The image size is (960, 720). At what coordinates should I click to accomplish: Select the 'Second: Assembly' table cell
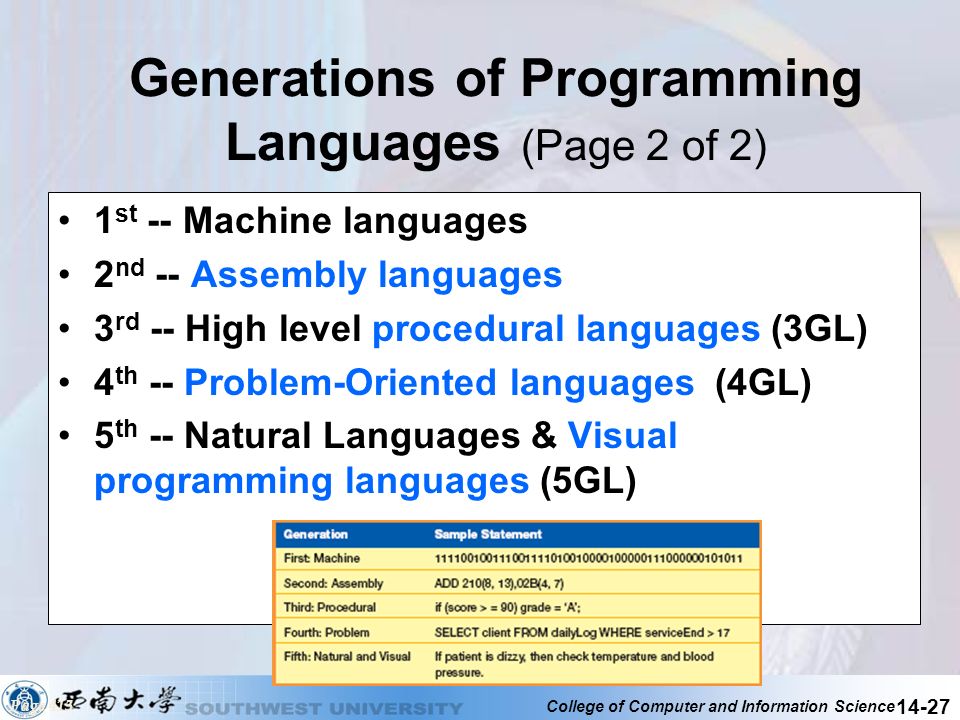[x=333, y=583]
